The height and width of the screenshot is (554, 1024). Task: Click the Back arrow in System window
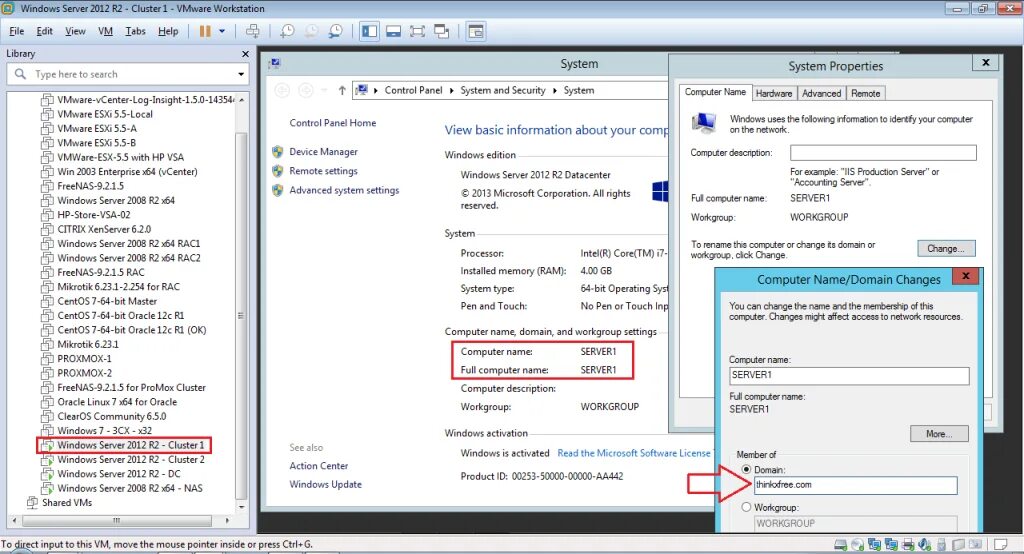[x=282, y=91]
